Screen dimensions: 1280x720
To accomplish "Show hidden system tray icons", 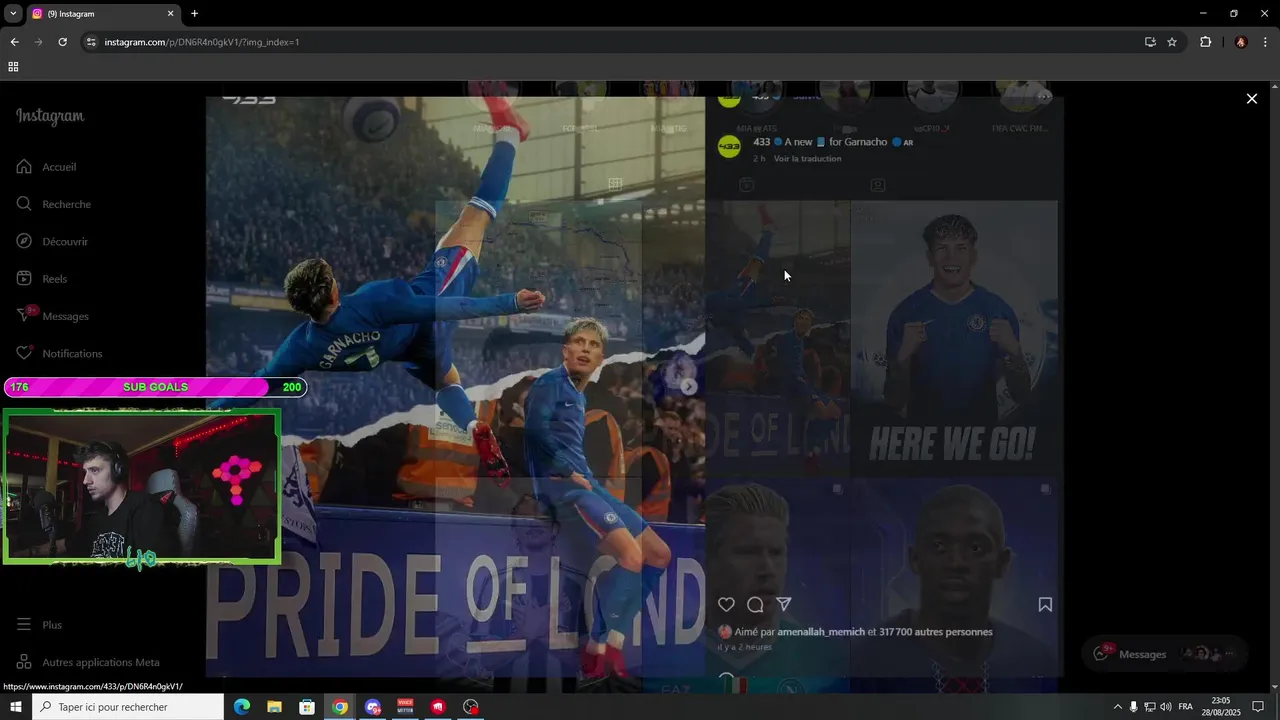I will [1117, 707].
